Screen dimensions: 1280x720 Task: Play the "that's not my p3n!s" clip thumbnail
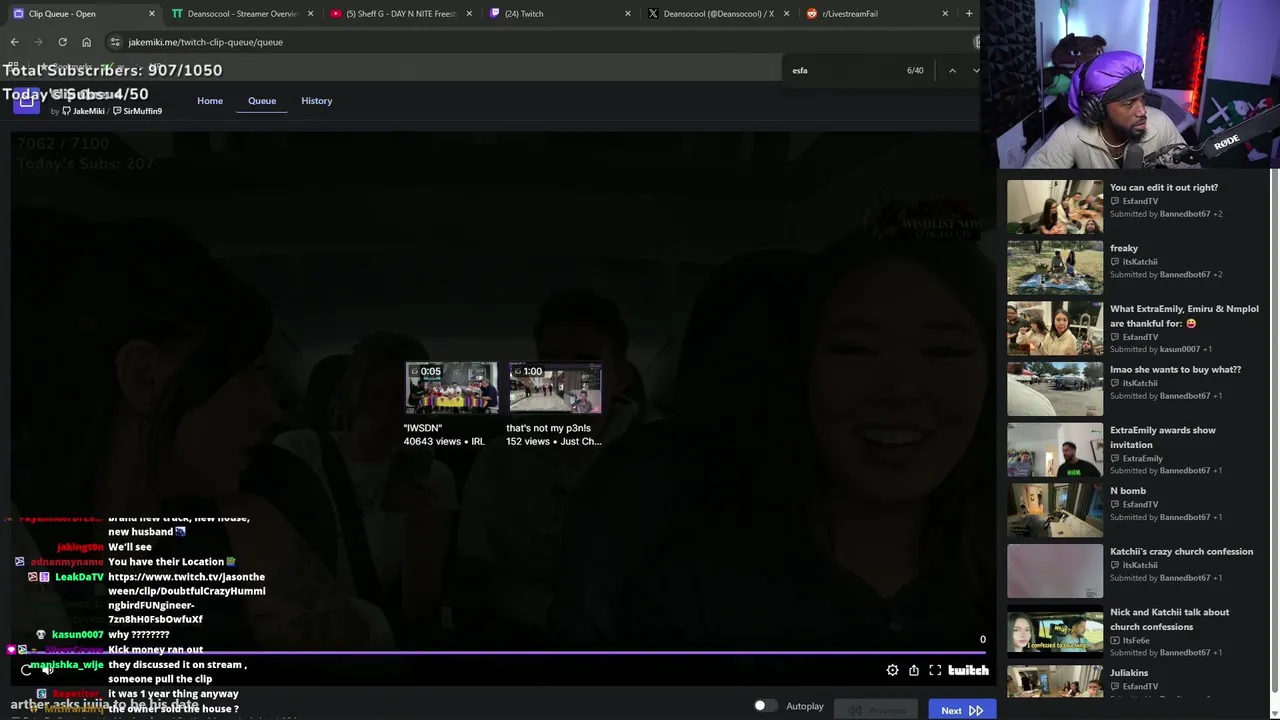(555, 388)
